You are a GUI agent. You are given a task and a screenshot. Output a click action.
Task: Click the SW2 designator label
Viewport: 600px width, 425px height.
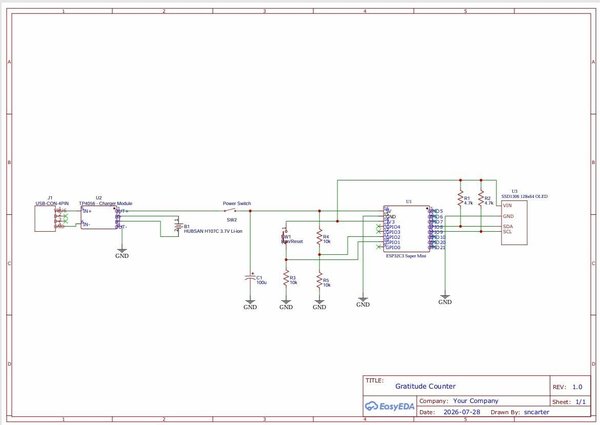click(x=232, y=220)
